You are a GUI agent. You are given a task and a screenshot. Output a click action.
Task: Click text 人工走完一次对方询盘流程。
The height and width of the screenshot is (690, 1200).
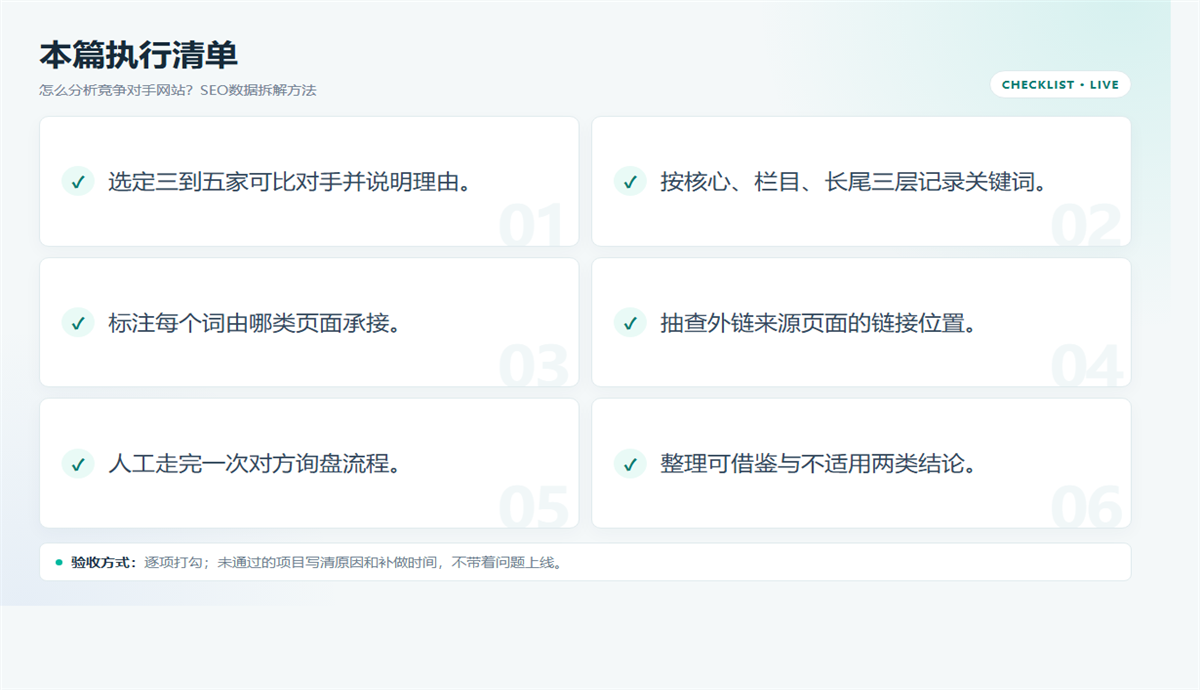coord(256,464)
